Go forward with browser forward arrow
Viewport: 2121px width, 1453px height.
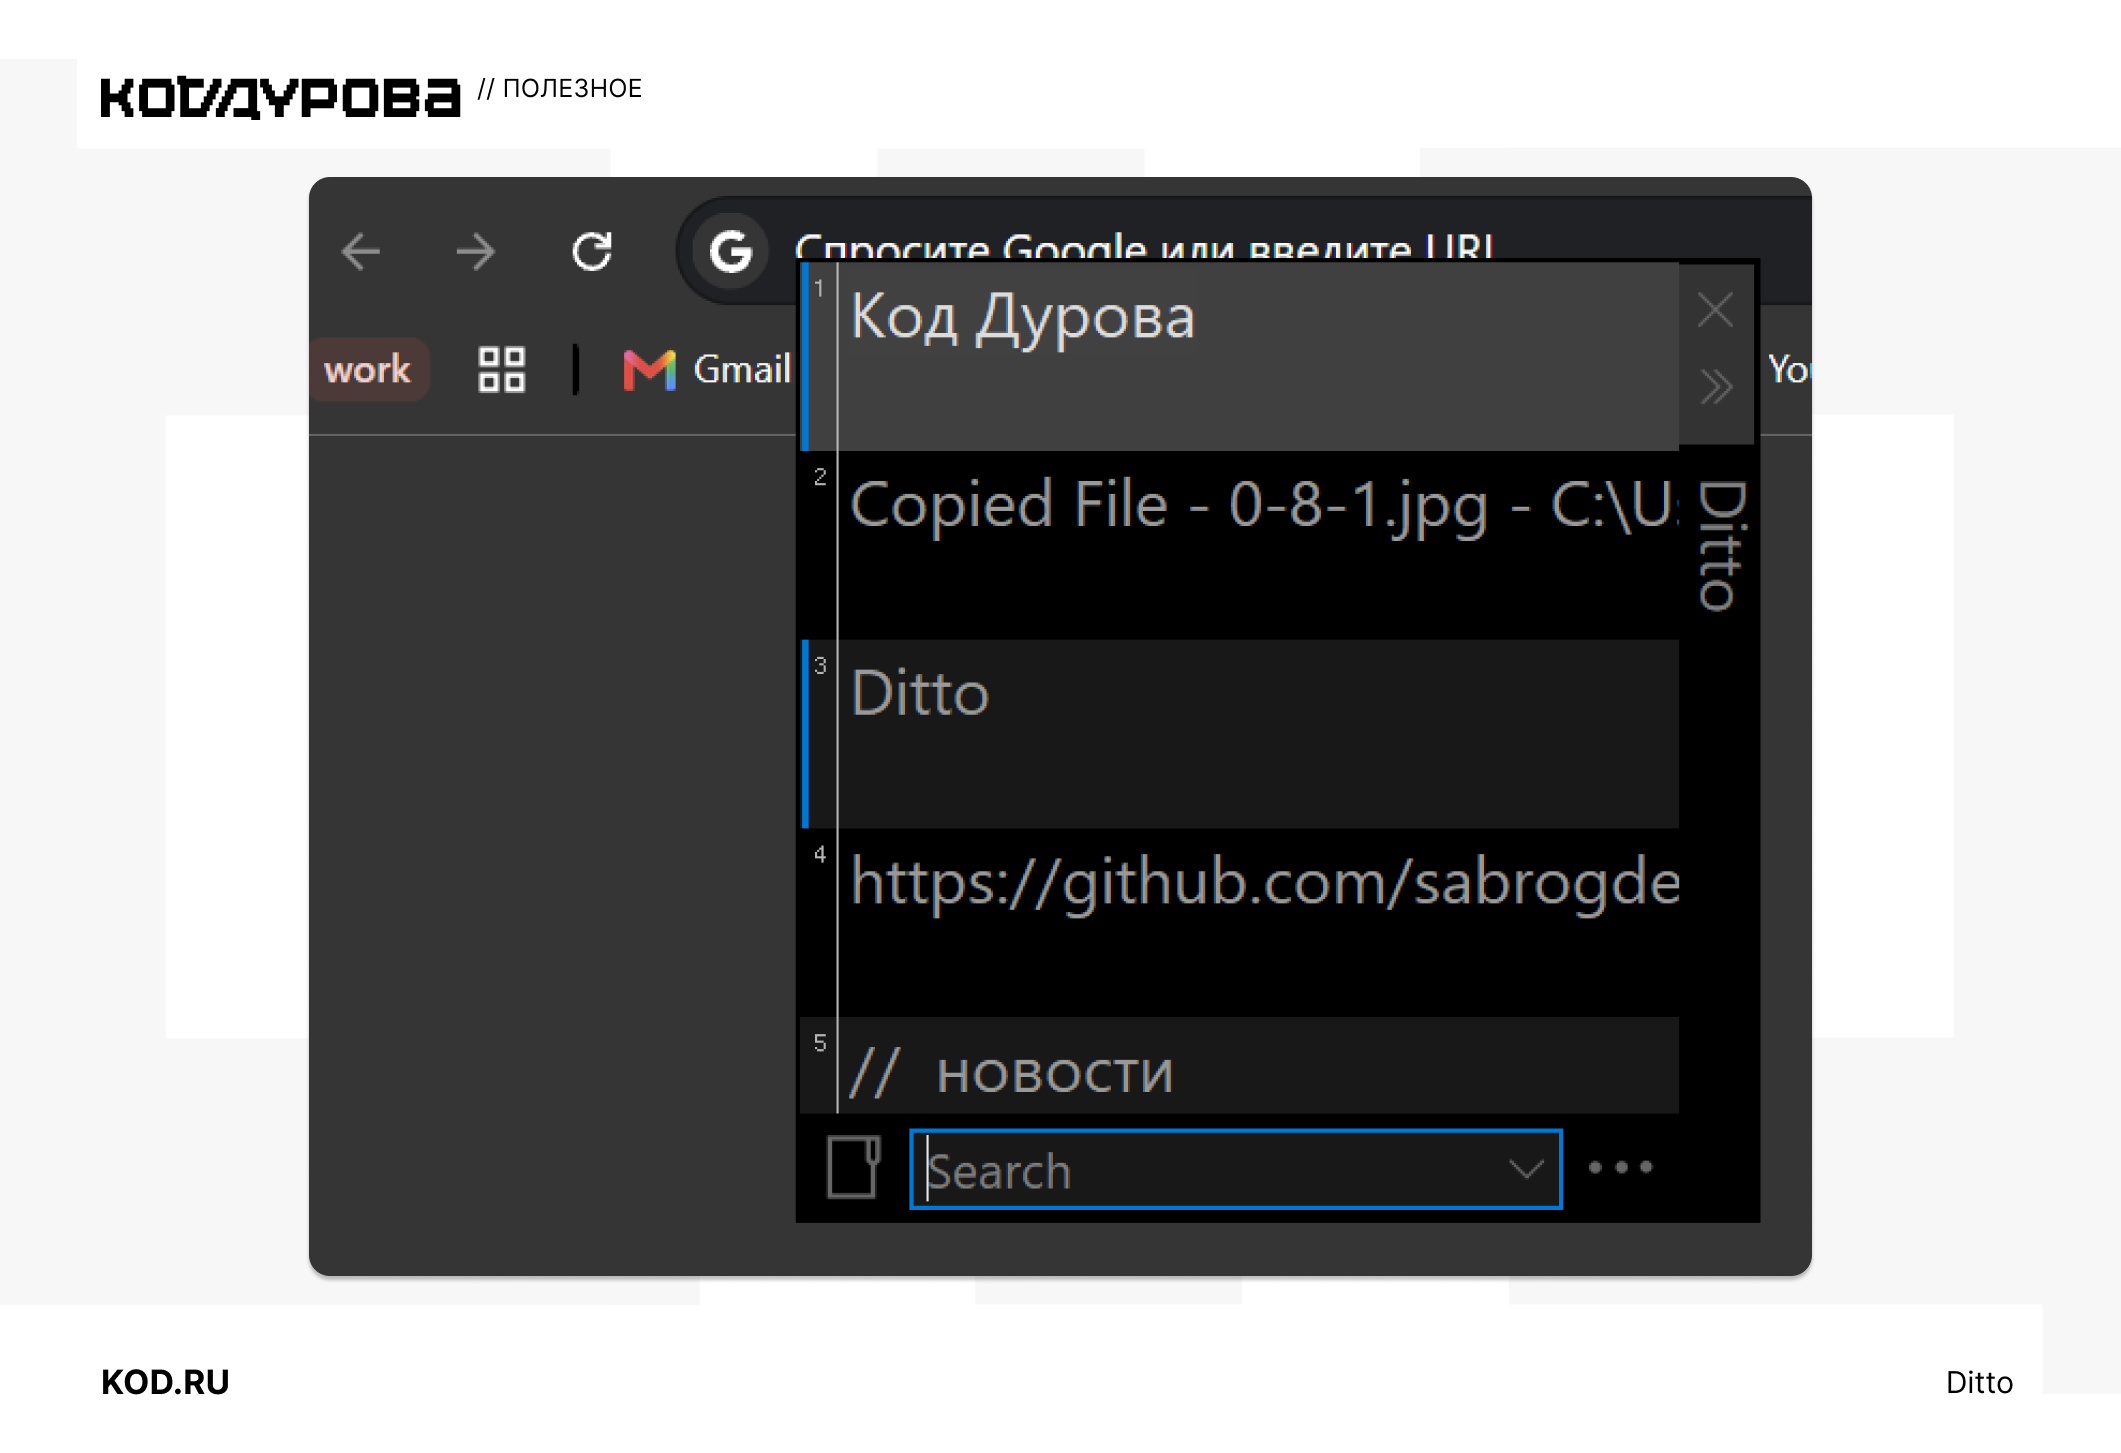(x=476, y=251)
